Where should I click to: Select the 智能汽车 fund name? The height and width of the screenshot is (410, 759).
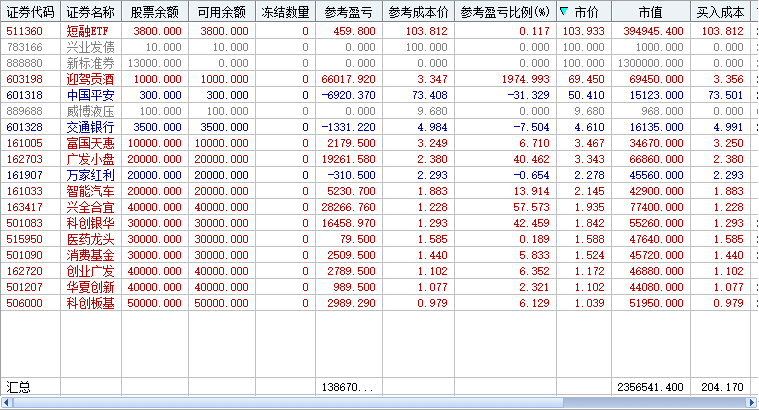point(91,191)
